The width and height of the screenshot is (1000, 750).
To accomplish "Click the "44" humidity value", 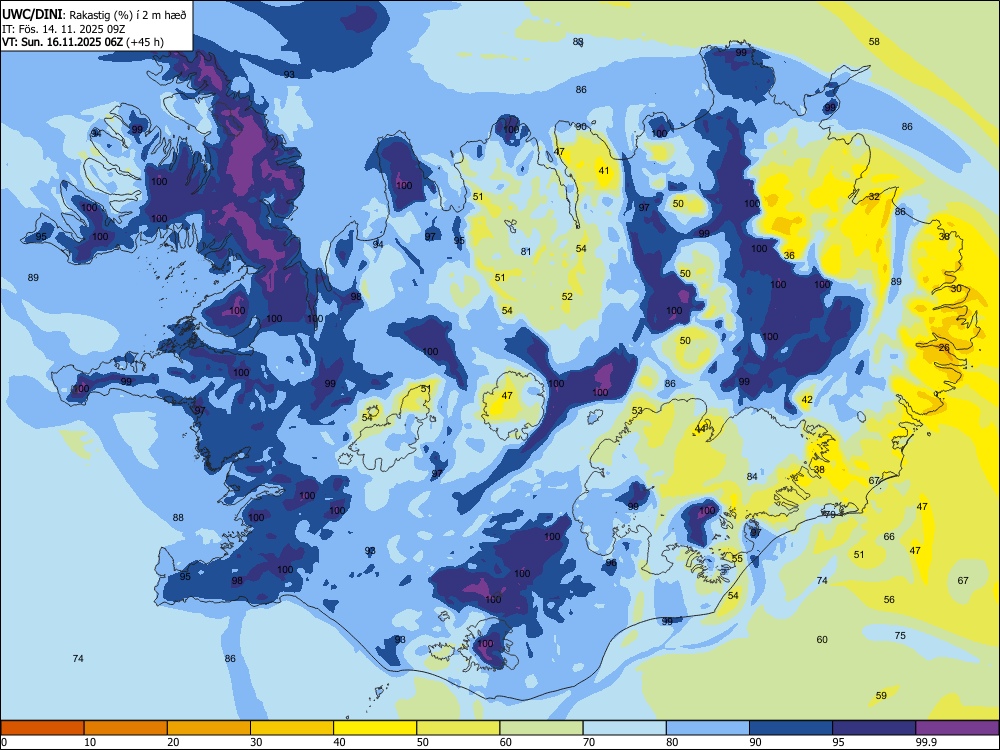I will 702,429.
